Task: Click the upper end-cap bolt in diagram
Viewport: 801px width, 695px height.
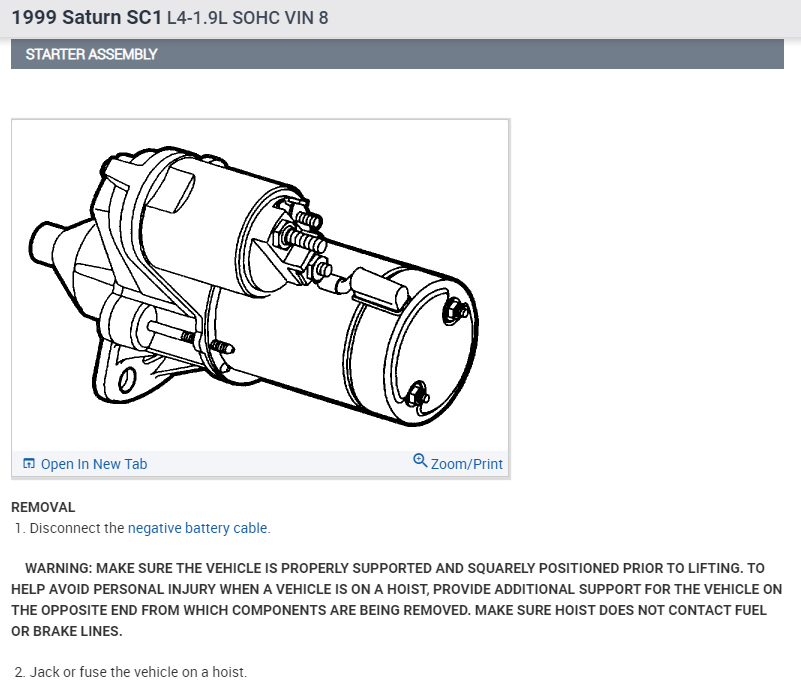Action: pyautogui.click(x=456, y=311)
